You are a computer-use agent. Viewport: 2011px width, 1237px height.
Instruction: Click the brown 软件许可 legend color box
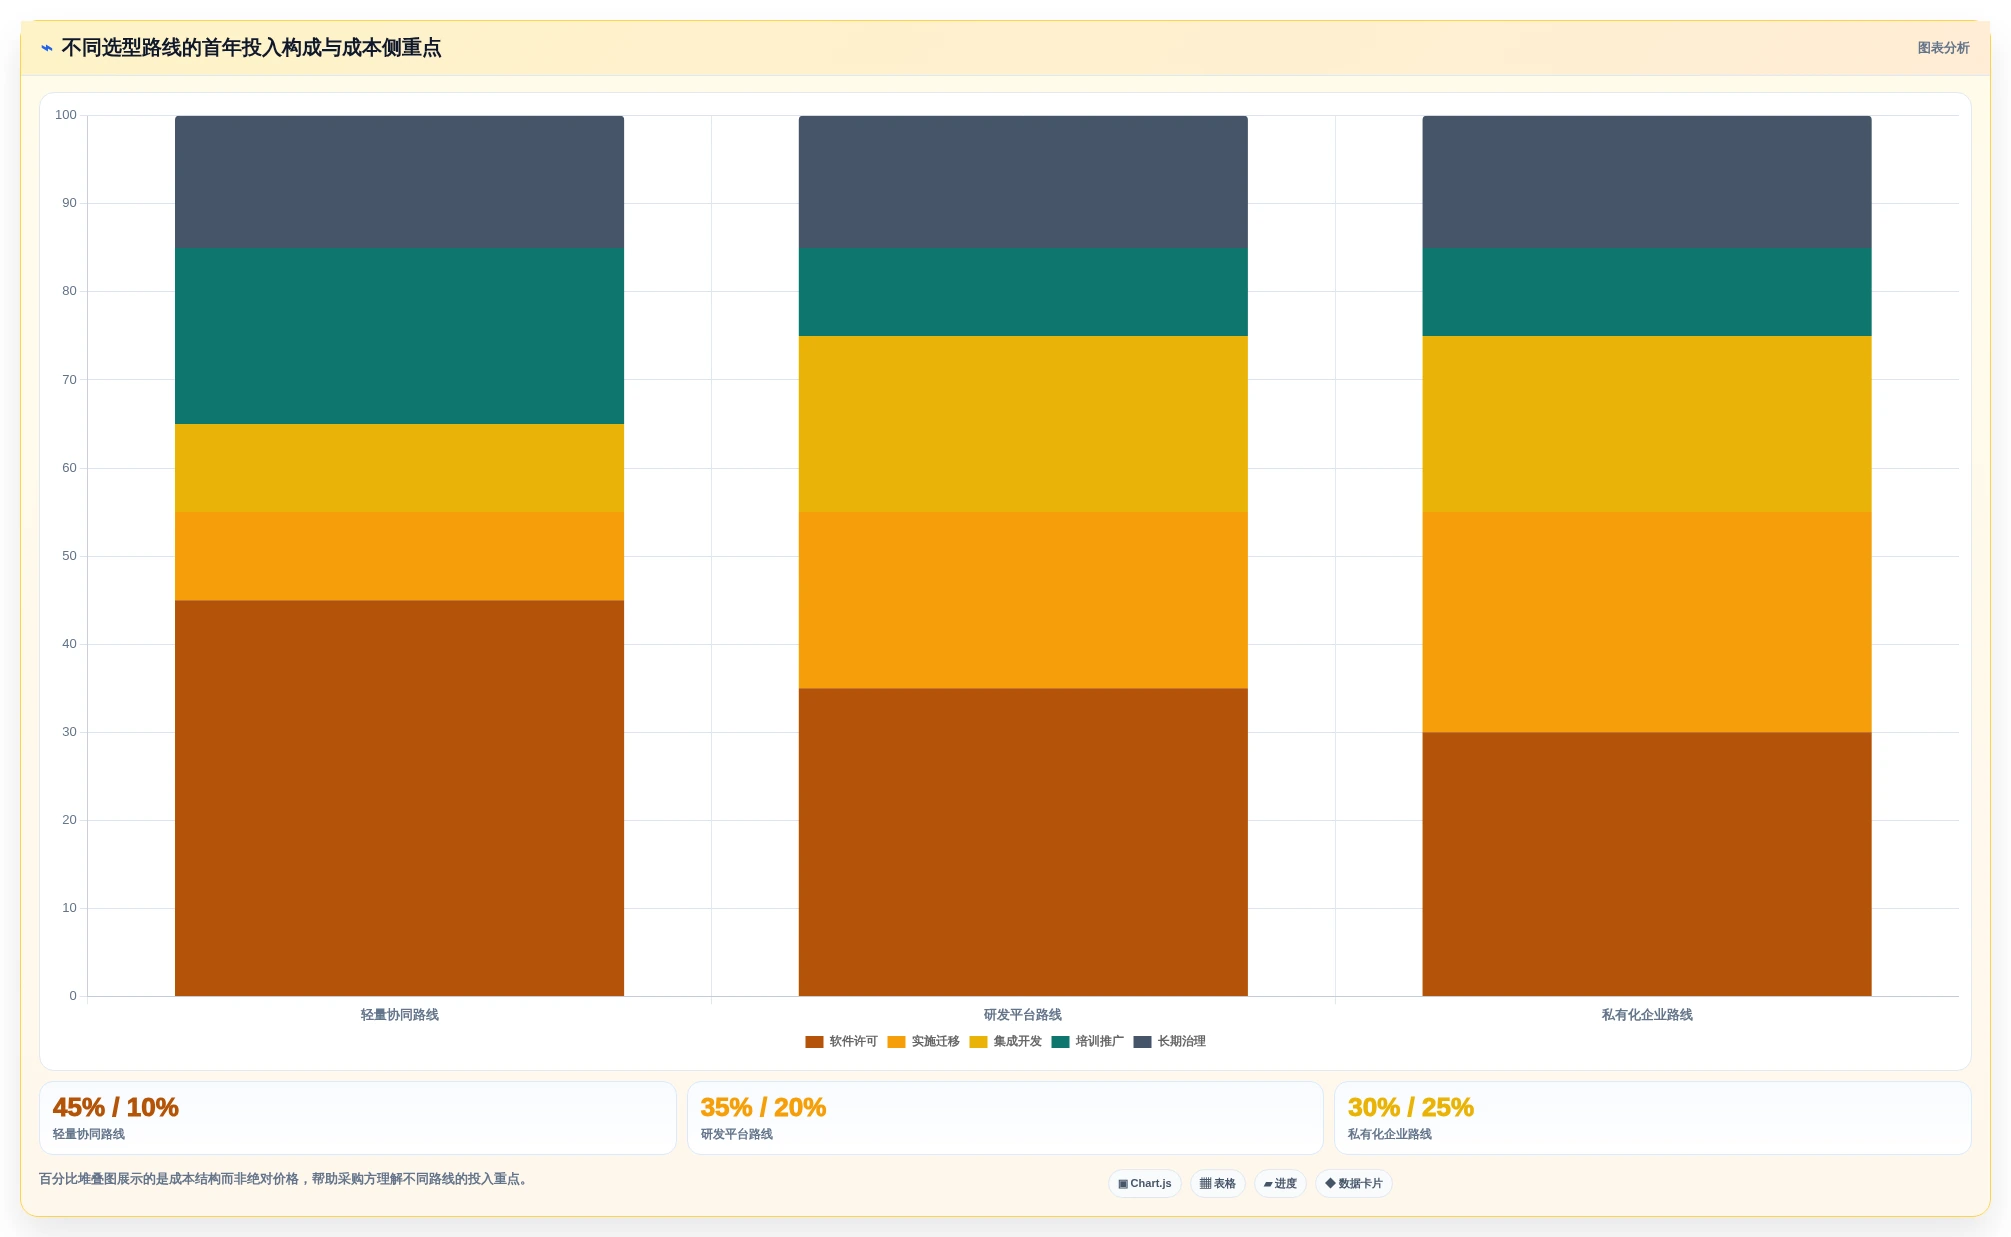(814, 1041)
